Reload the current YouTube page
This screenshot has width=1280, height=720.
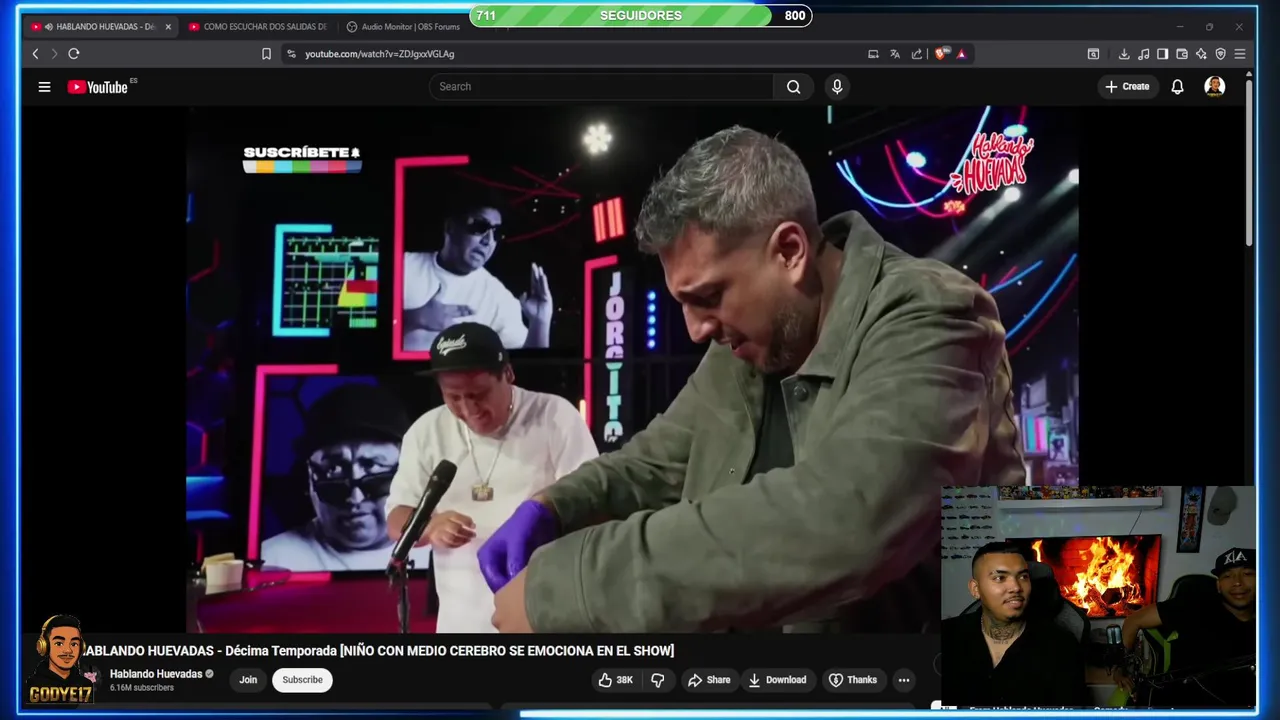73,54
